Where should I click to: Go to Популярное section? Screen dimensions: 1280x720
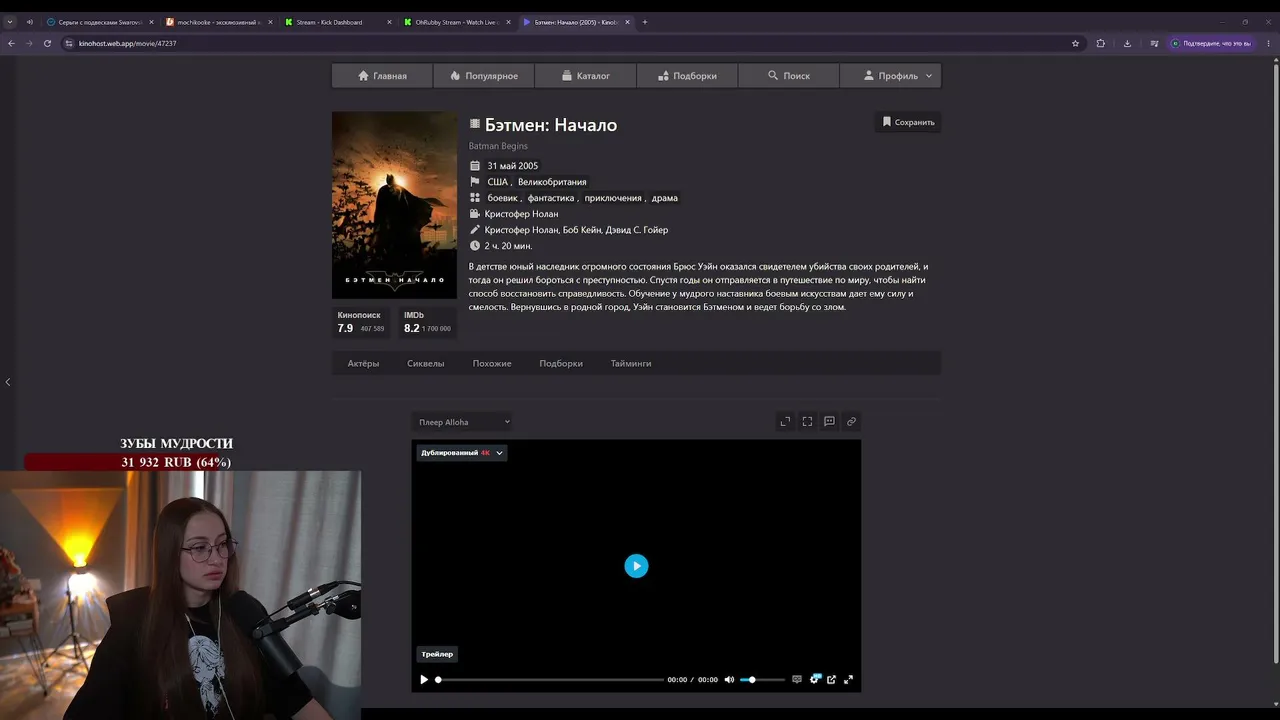click(x=484, y=76)
